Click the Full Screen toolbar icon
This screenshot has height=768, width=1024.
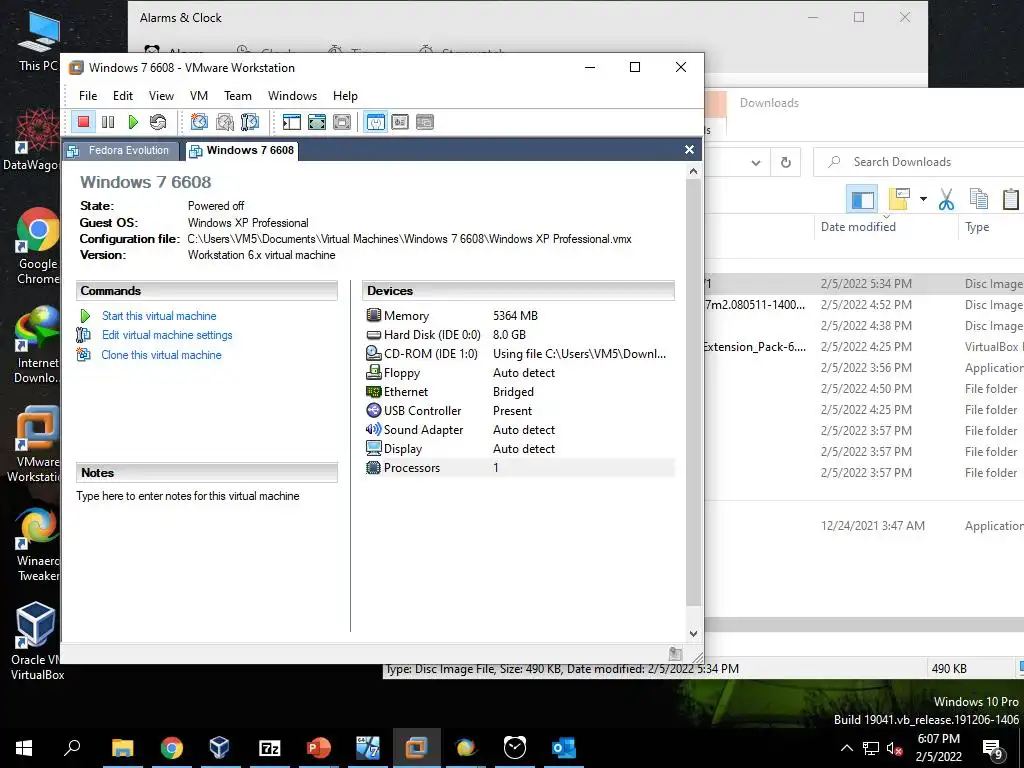(317, 122)
